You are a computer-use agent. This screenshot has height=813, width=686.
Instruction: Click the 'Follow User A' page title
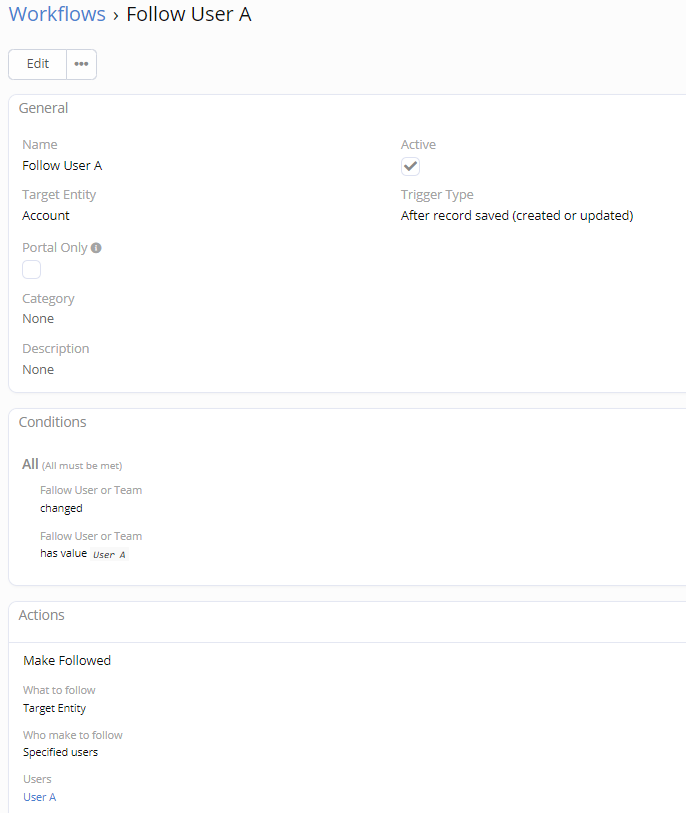point(189,15)
